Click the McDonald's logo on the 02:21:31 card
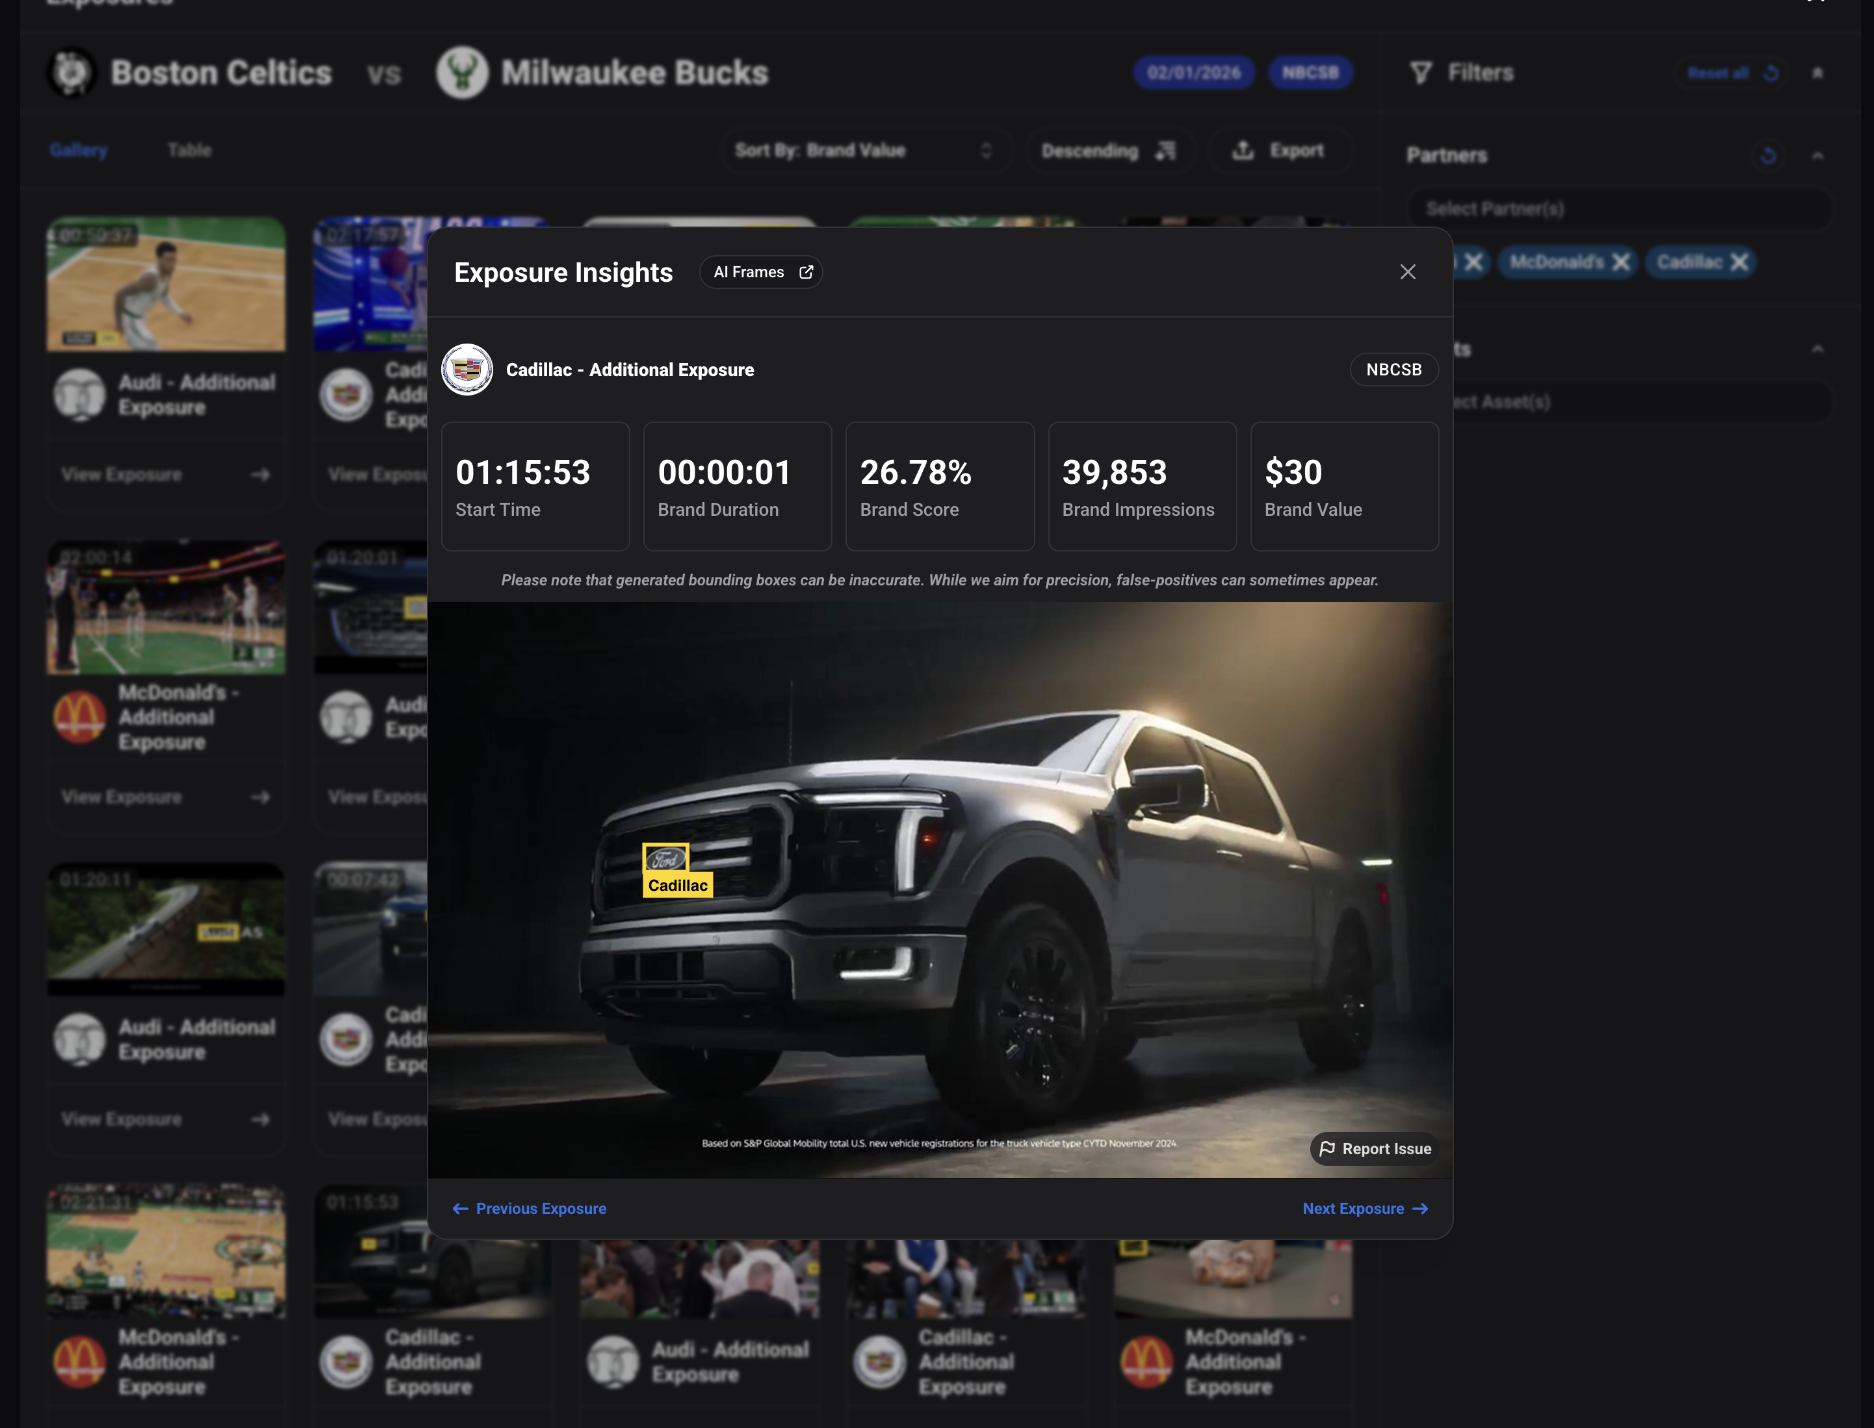 click(x=79, y=1362)
